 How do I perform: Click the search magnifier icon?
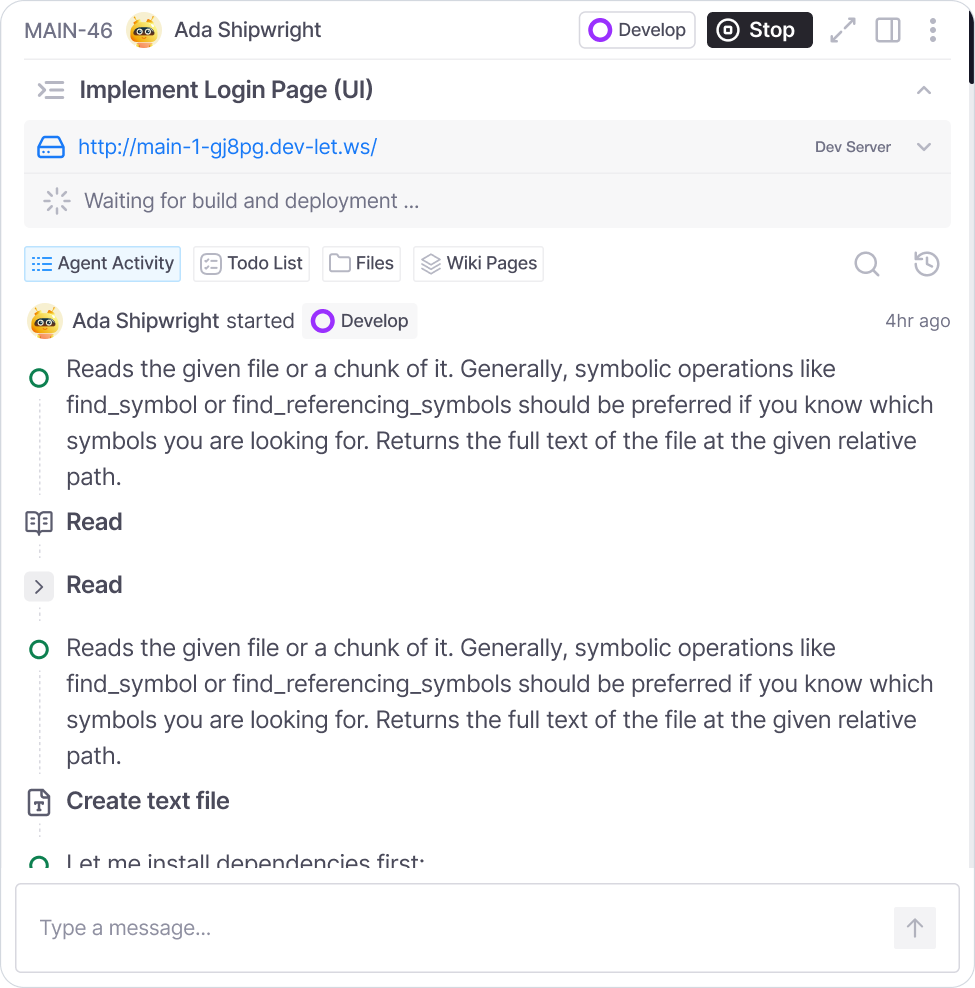click(x=867, y=264)
